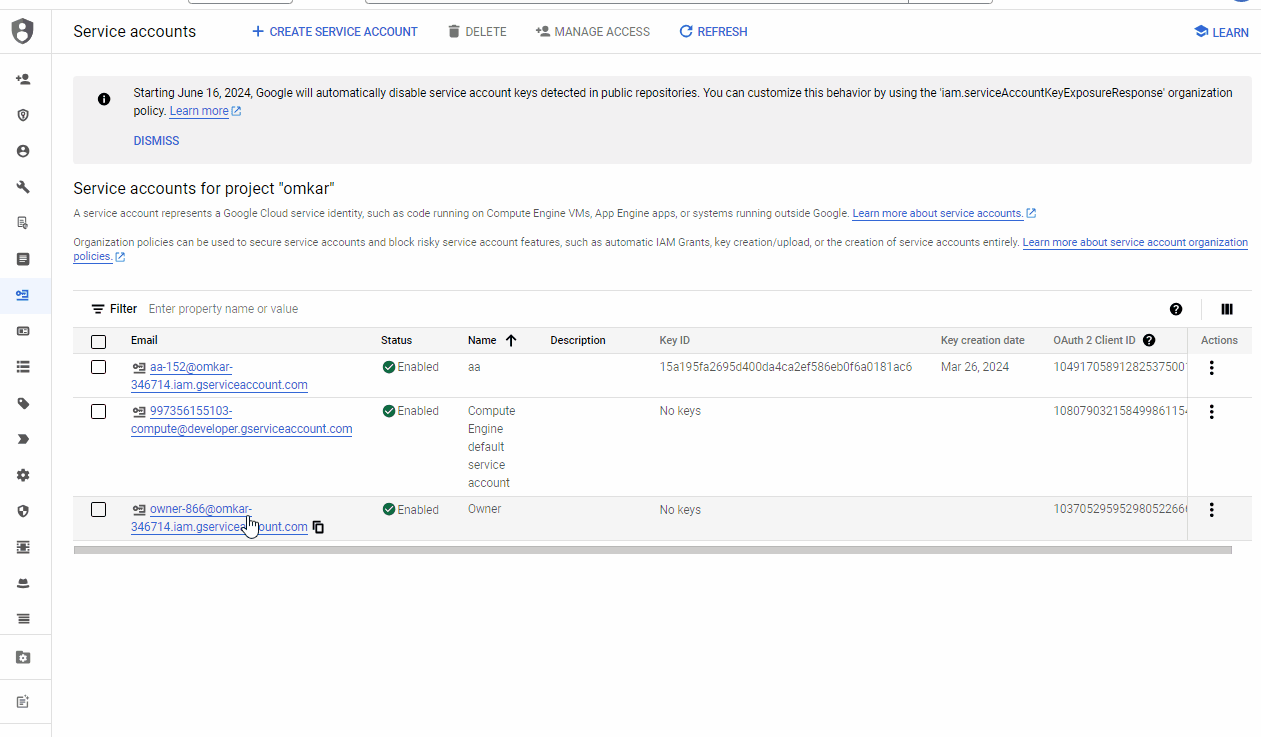Click MANAGE ACCESS toolbar button

593,32
